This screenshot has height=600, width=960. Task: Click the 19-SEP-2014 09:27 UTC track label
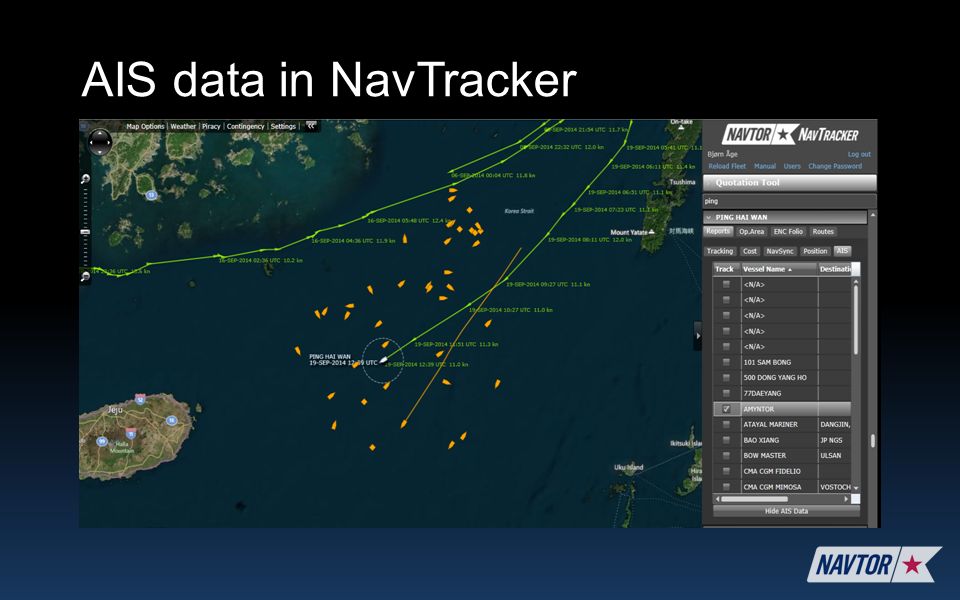548,284
